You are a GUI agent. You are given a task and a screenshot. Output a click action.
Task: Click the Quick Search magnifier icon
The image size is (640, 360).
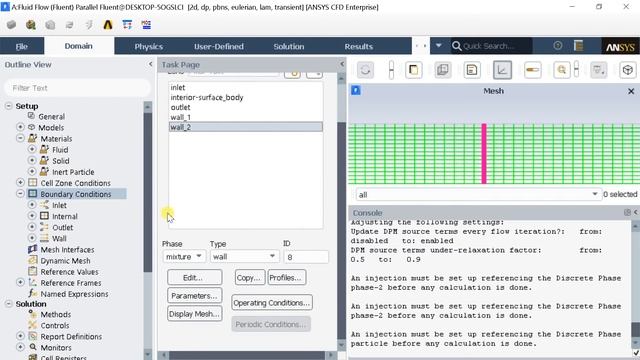[x=456, y=46]
